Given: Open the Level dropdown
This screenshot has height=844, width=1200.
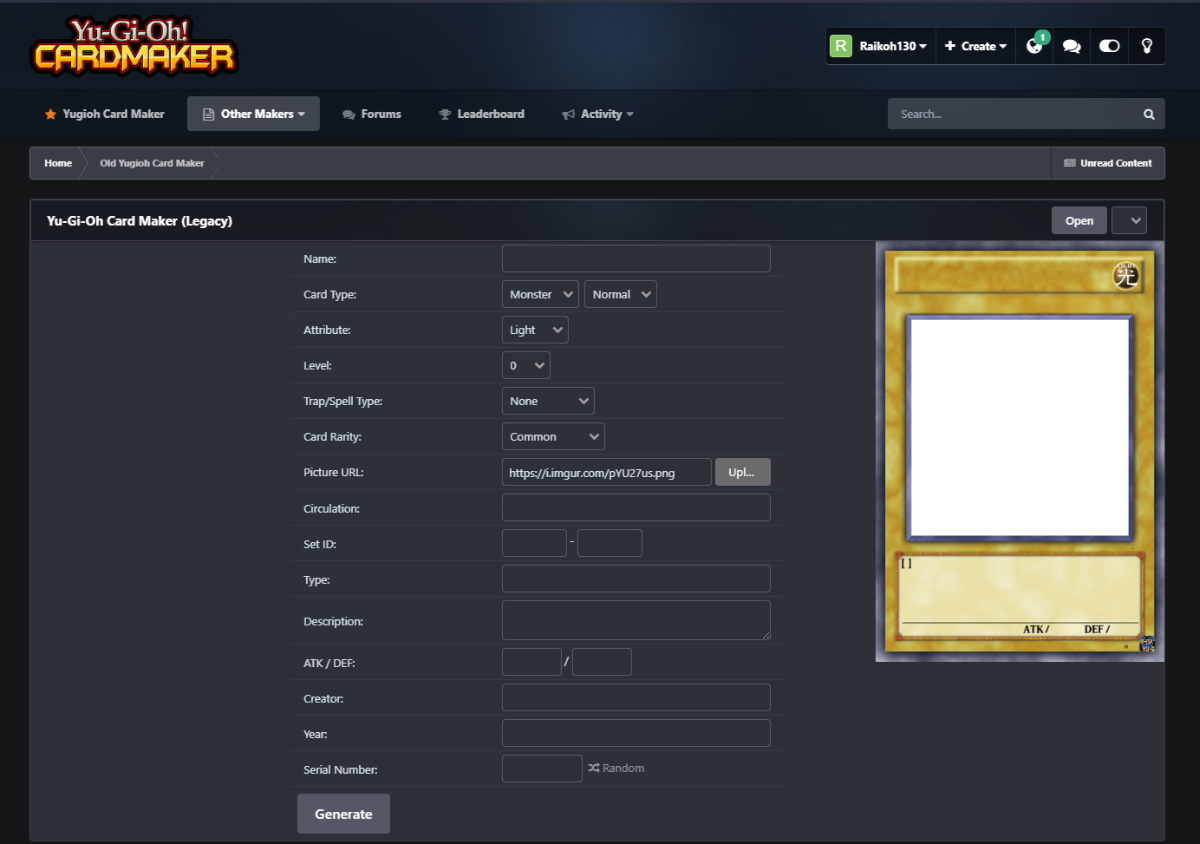Looking at the screenshot, I should point(526,366).
